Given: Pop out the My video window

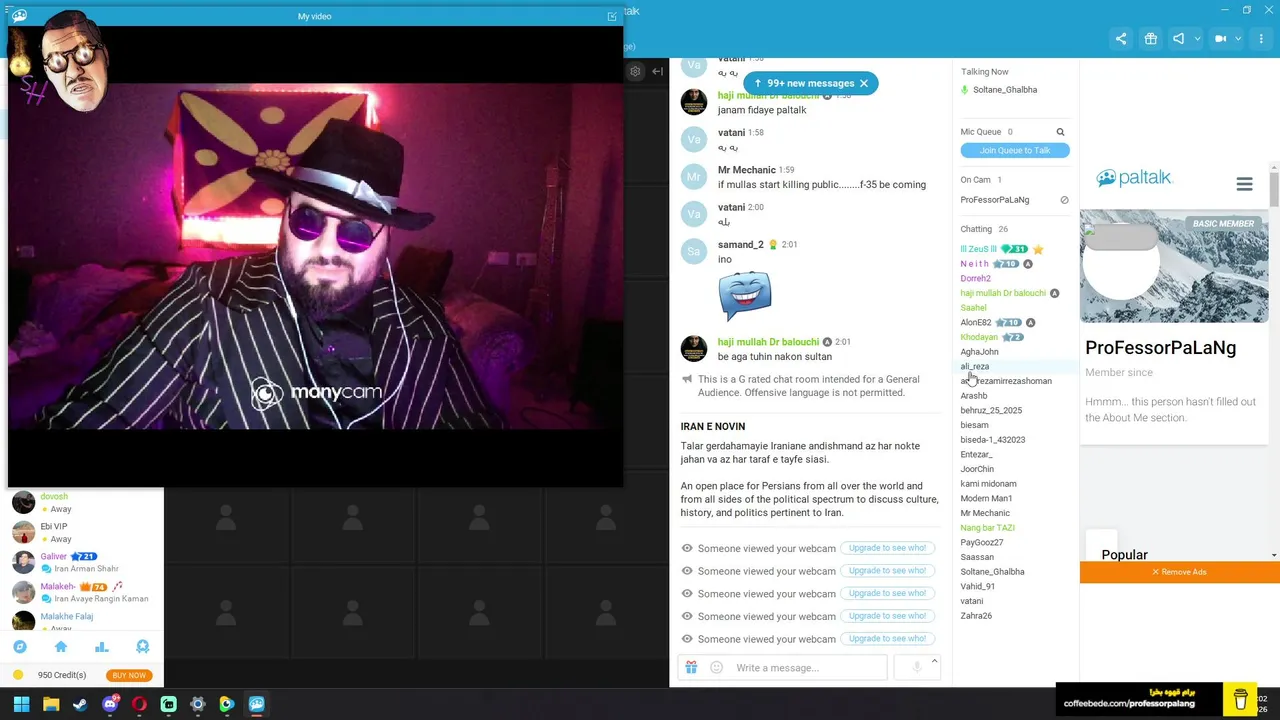Looking at the screenshot, I should (612, 16).
